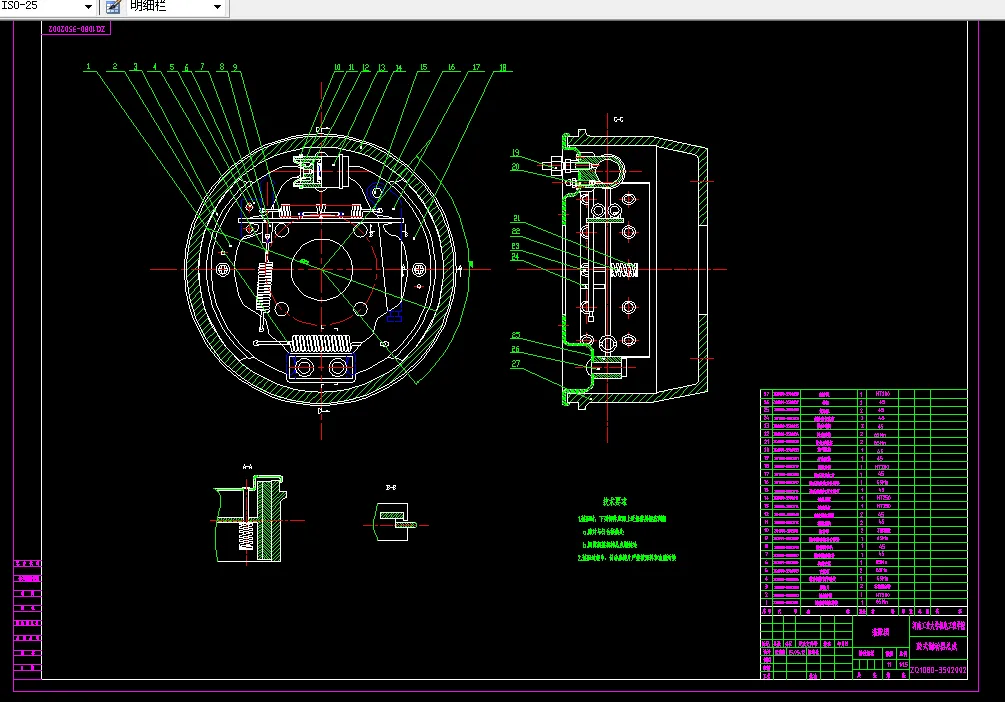Click the B-B detail view label
1005x702 pixels.
tap(390, 487)
